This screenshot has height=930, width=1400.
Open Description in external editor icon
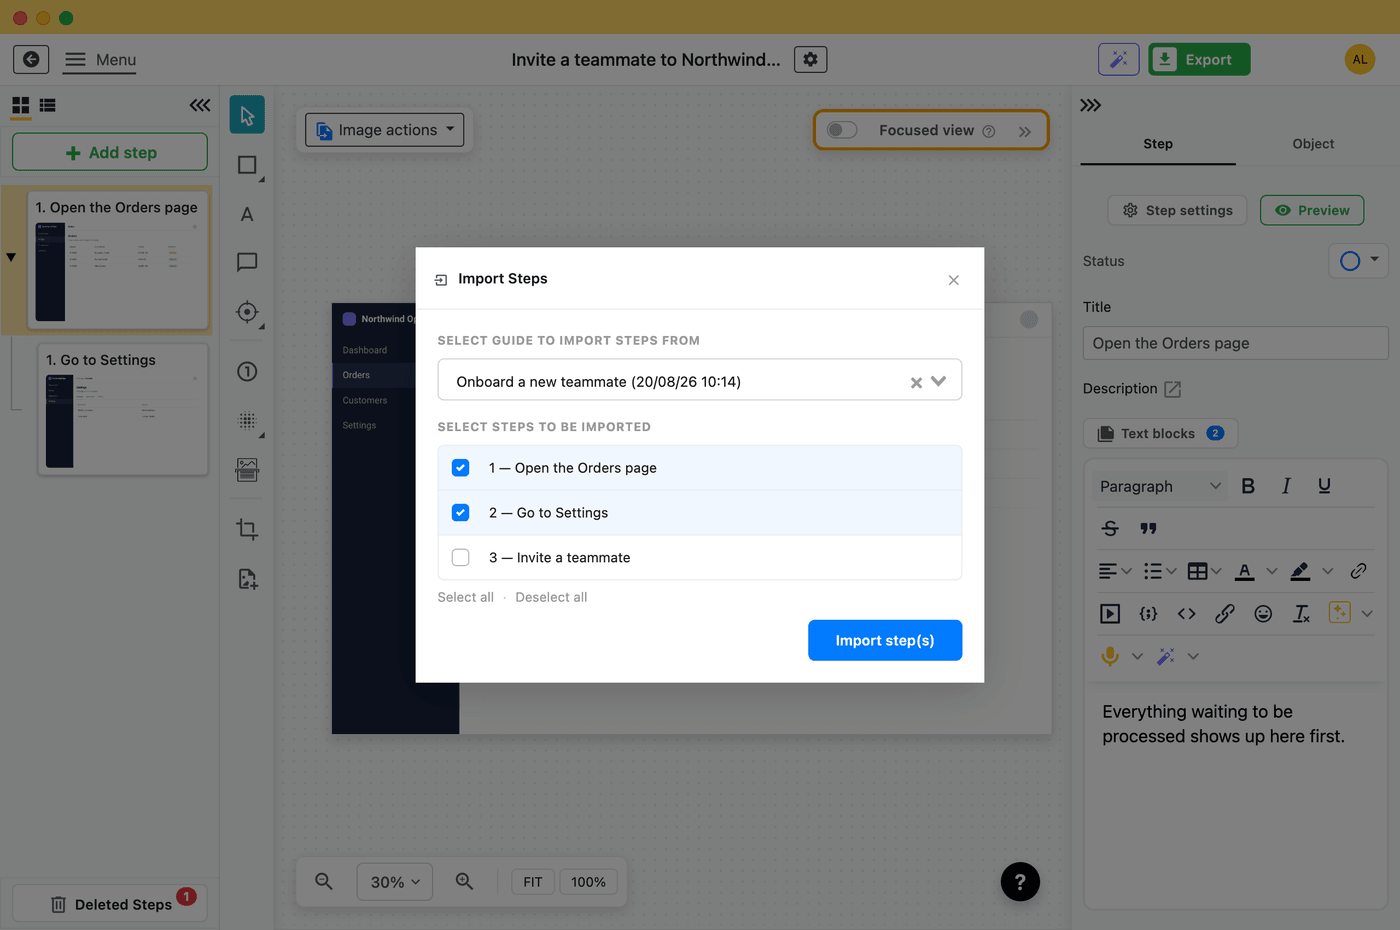tap(1173, 389)
